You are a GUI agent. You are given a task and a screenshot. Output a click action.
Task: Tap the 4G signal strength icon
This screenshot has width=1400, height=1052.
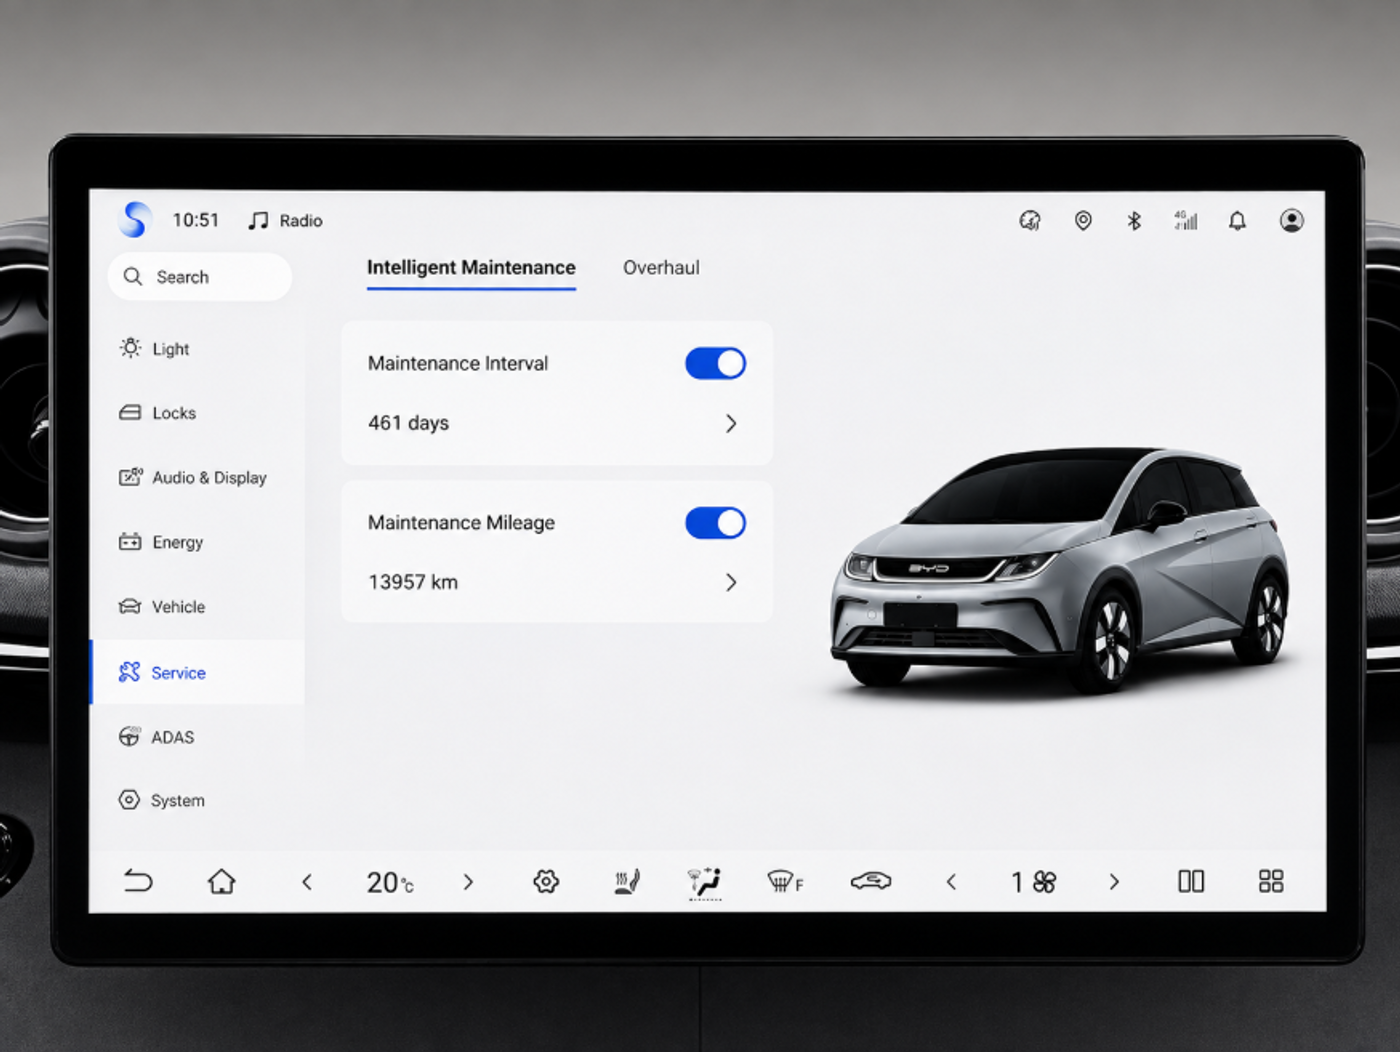[x=1186, y=220]
